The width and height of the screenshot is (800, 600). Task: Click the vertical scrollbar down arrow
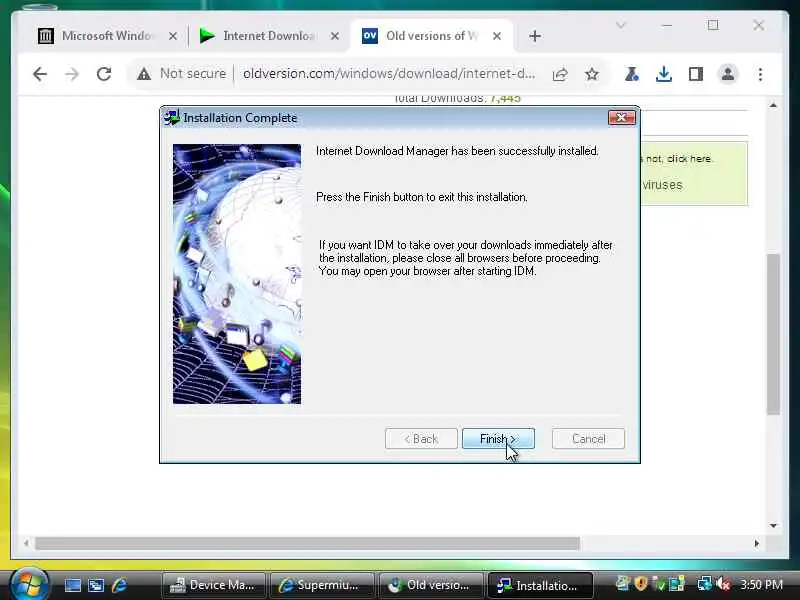773,526
